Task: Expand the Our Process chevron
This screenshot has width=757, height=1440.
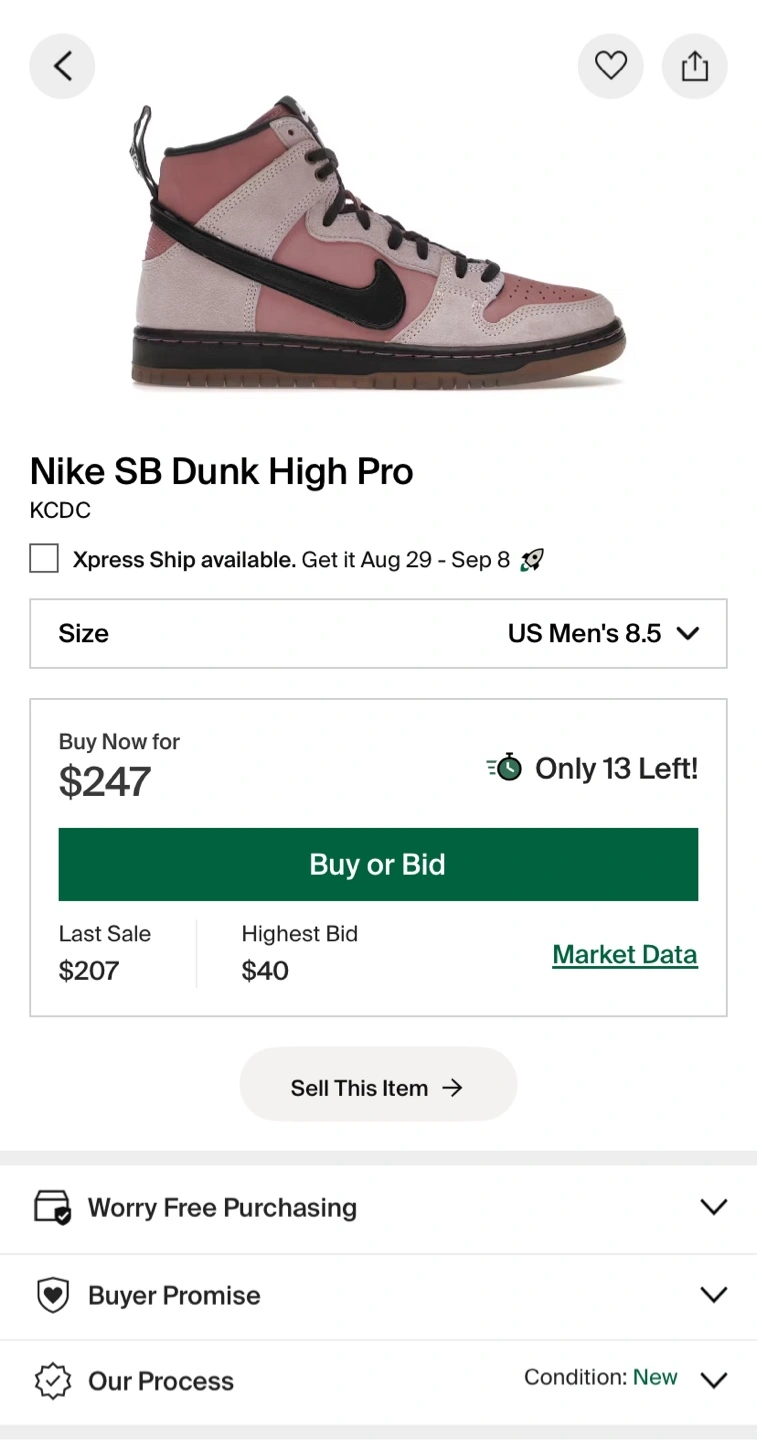Action: click(713, 1381)
